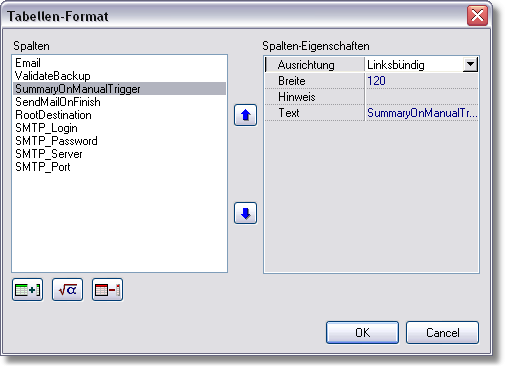Viewport: 505px width, 368px height.
Task: Select Email in the Spalten list
Action: pyautogui.click(x=119, y=63)
